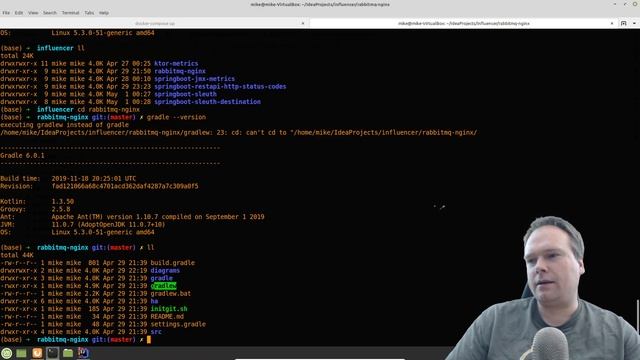Close the rabbitmq-nginx terminal tab
Viewport: 640px width, 360px height.
(612, 23)
